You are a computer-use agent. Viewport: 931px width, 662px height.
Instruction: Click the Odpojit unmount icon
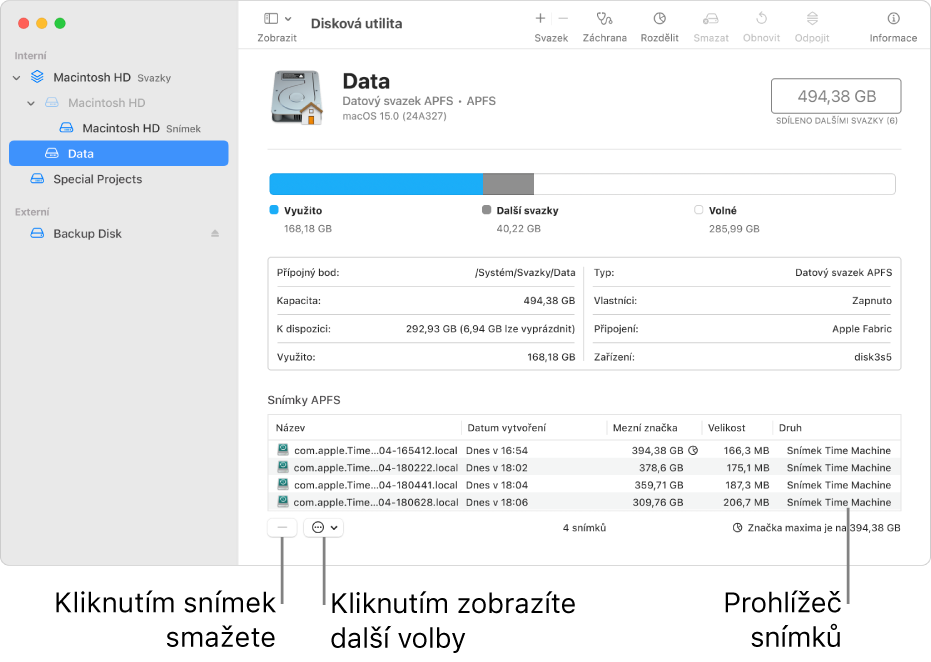[x=812, y=19]
